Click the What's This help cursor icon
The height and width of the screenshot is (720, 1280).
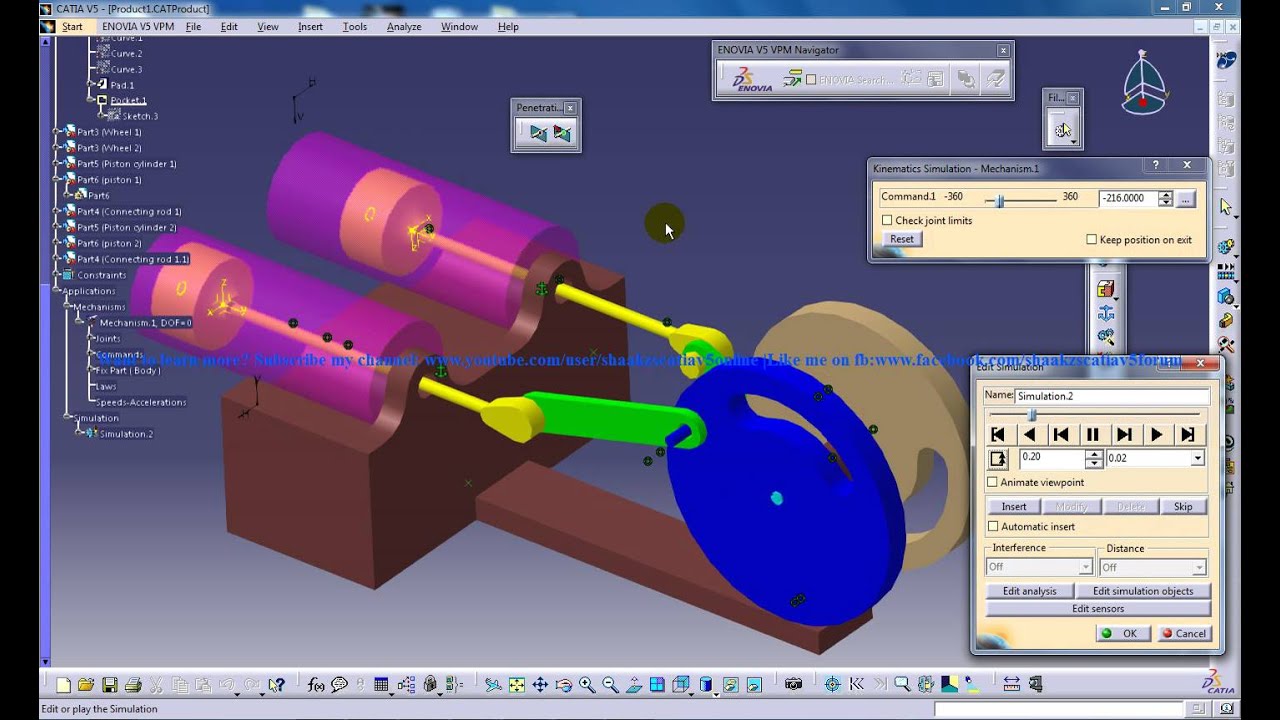277,685
